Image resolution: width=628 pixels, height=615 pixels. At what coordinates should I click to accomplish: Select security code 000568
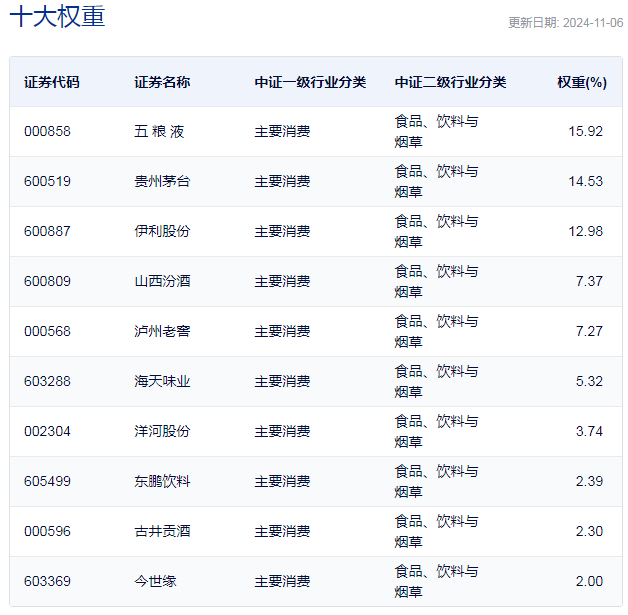point(47,332)
